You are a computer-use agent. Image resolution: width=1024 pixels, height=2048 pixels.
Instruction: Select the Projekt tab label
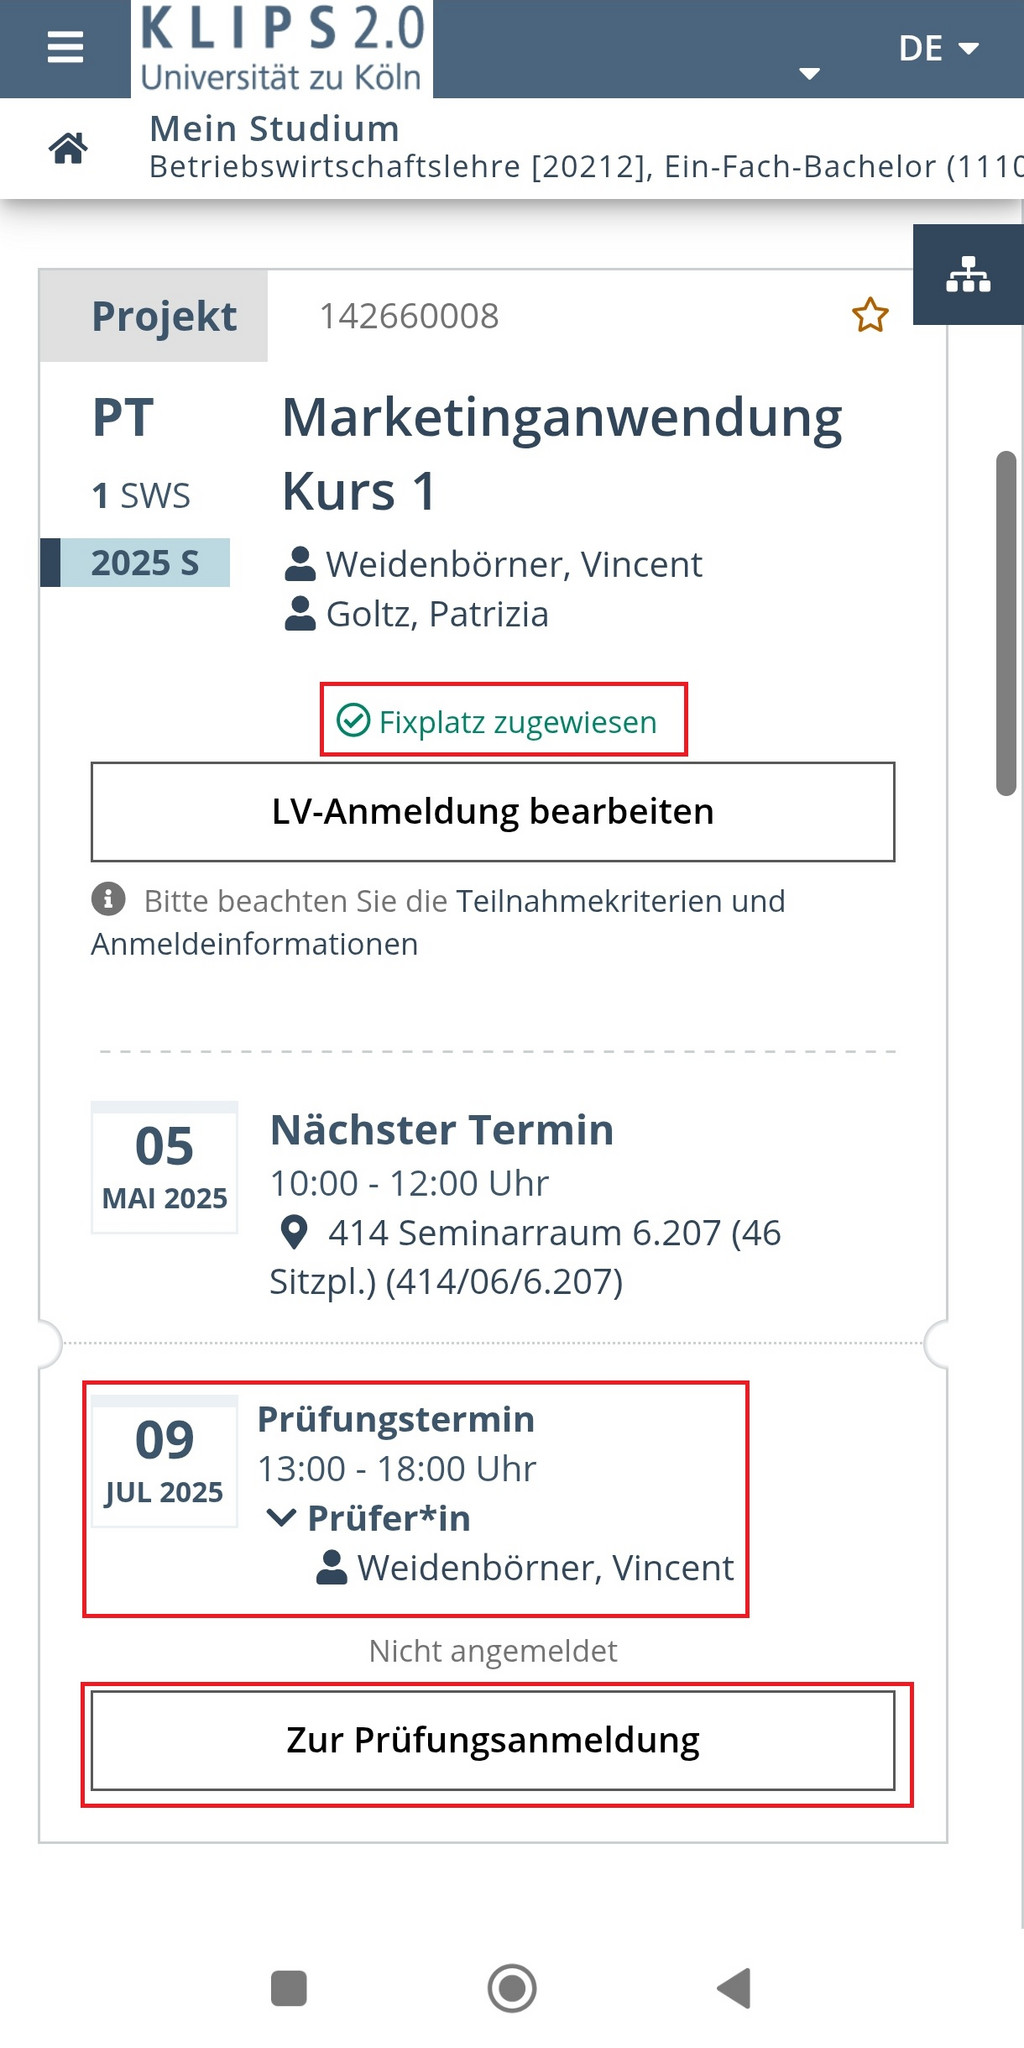click(164, 316)
